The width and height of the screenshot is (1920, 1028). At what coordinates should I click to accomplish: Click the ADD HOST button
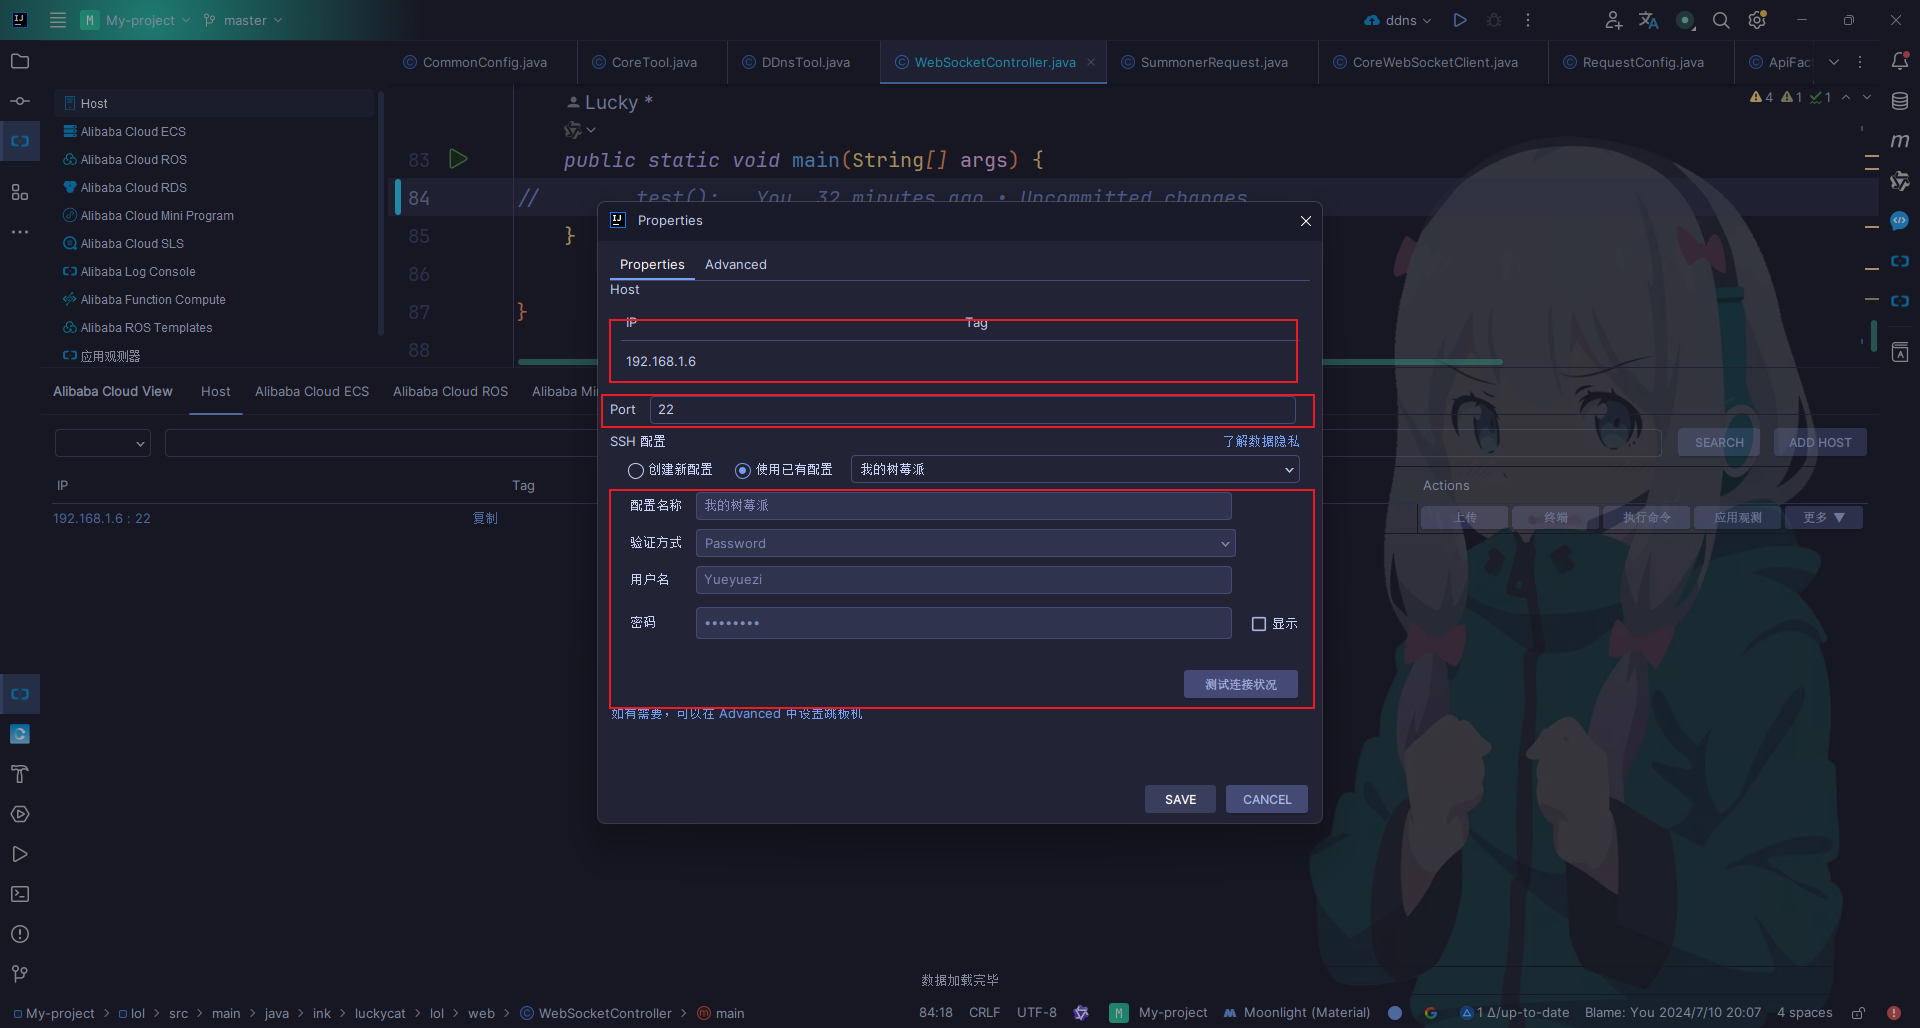pyautogui.click(x=1820, y=442)
